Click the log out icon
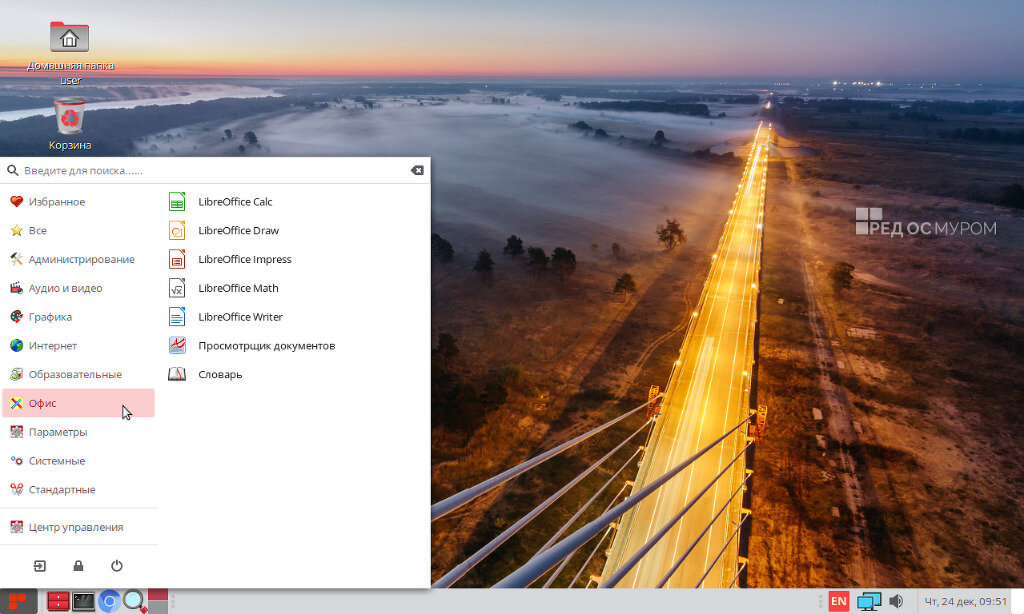The image size is (1024, 614). 40,566
